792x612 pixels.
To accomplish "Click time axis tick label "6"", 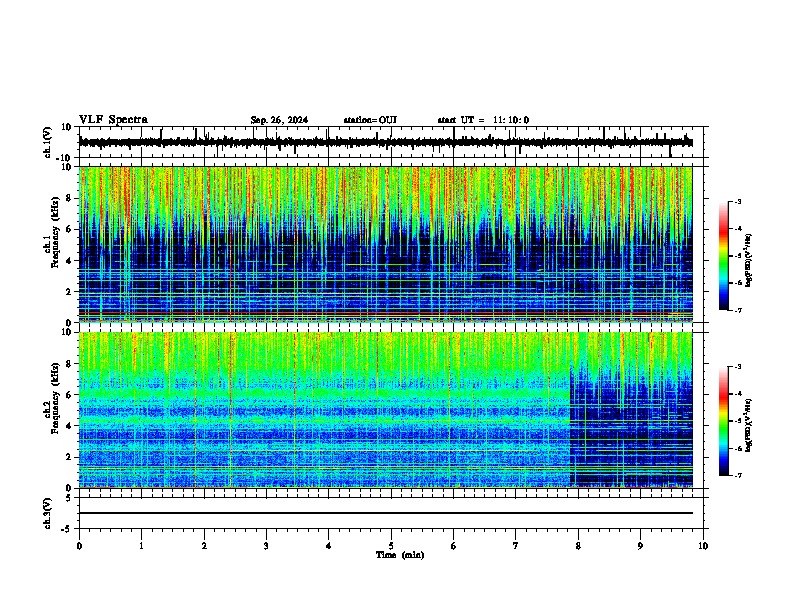I will point(454,546).
